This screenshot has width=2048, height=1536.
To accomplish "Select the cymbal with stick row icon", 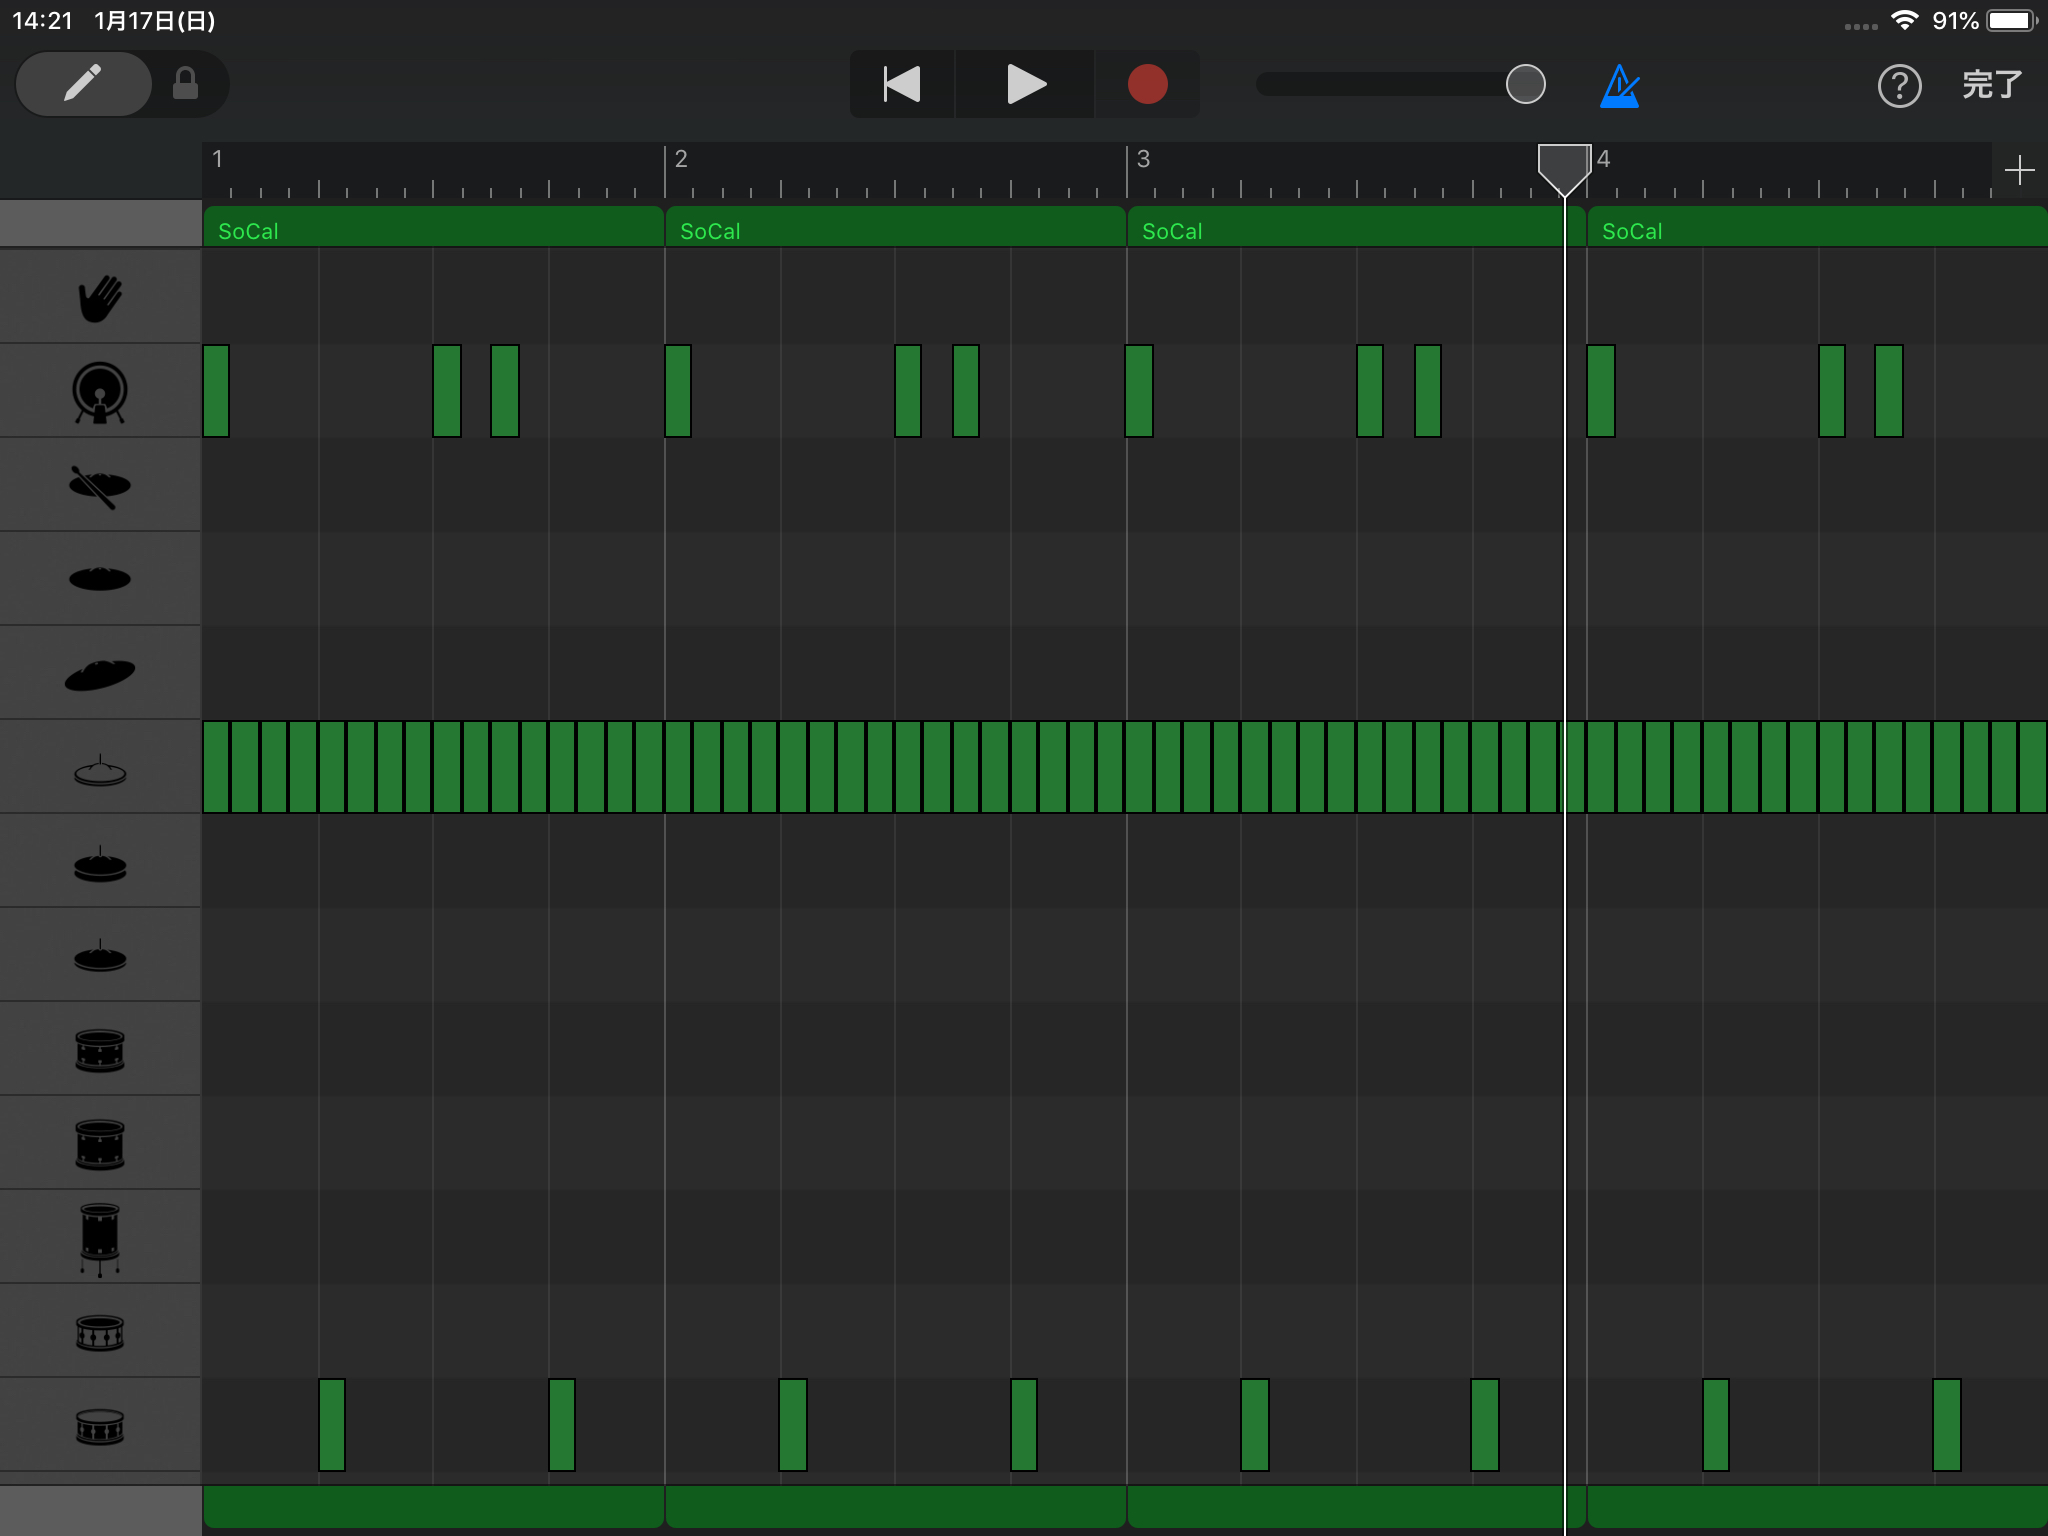I will [100, 487].
